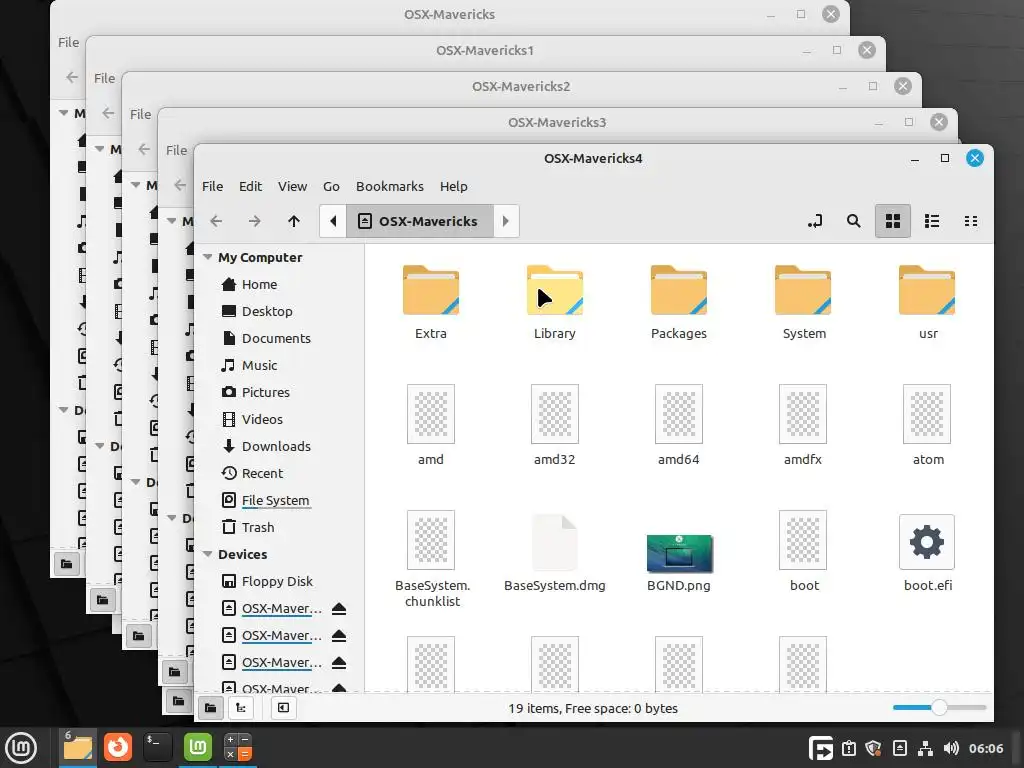This screenshot has height=768, width=1024.
Task: Select the boot file
Action: (x=803, y=551)
